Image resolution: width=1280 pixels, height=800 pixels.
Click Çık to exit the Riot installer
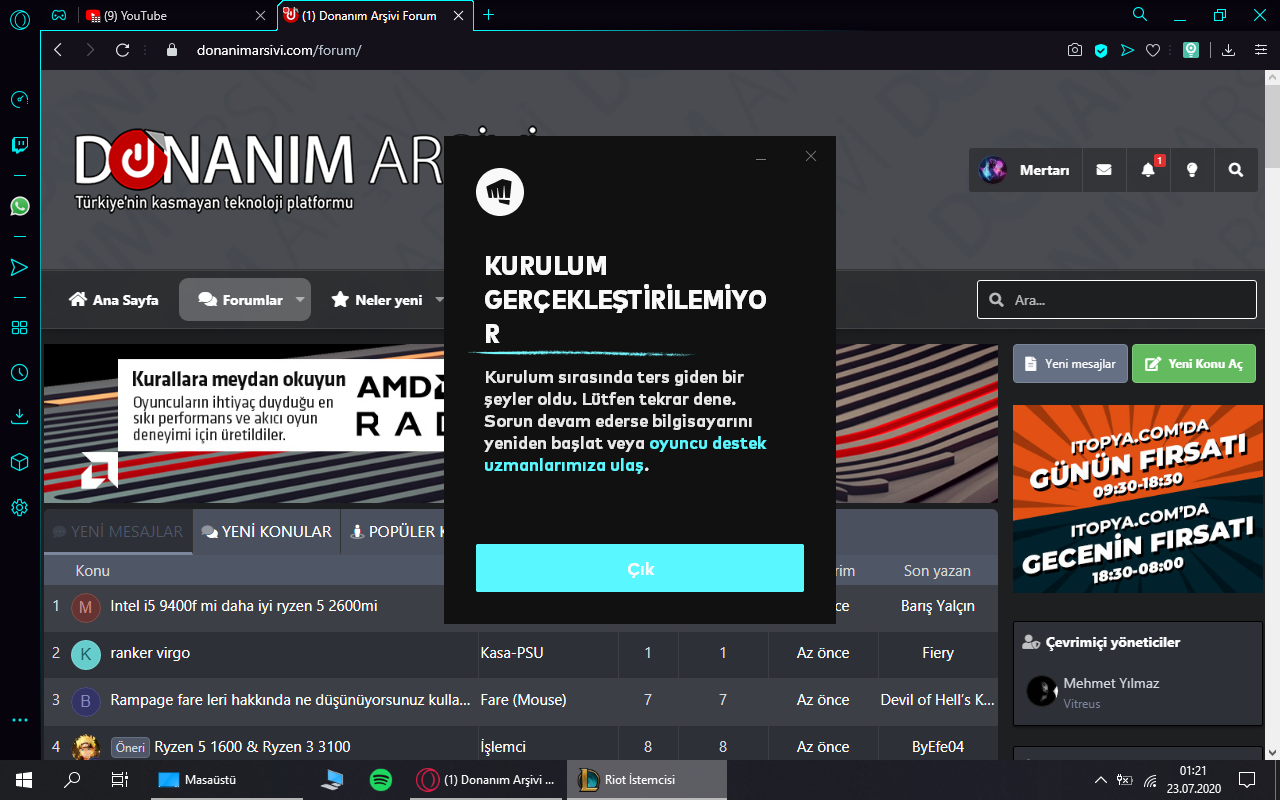[640, 568]
